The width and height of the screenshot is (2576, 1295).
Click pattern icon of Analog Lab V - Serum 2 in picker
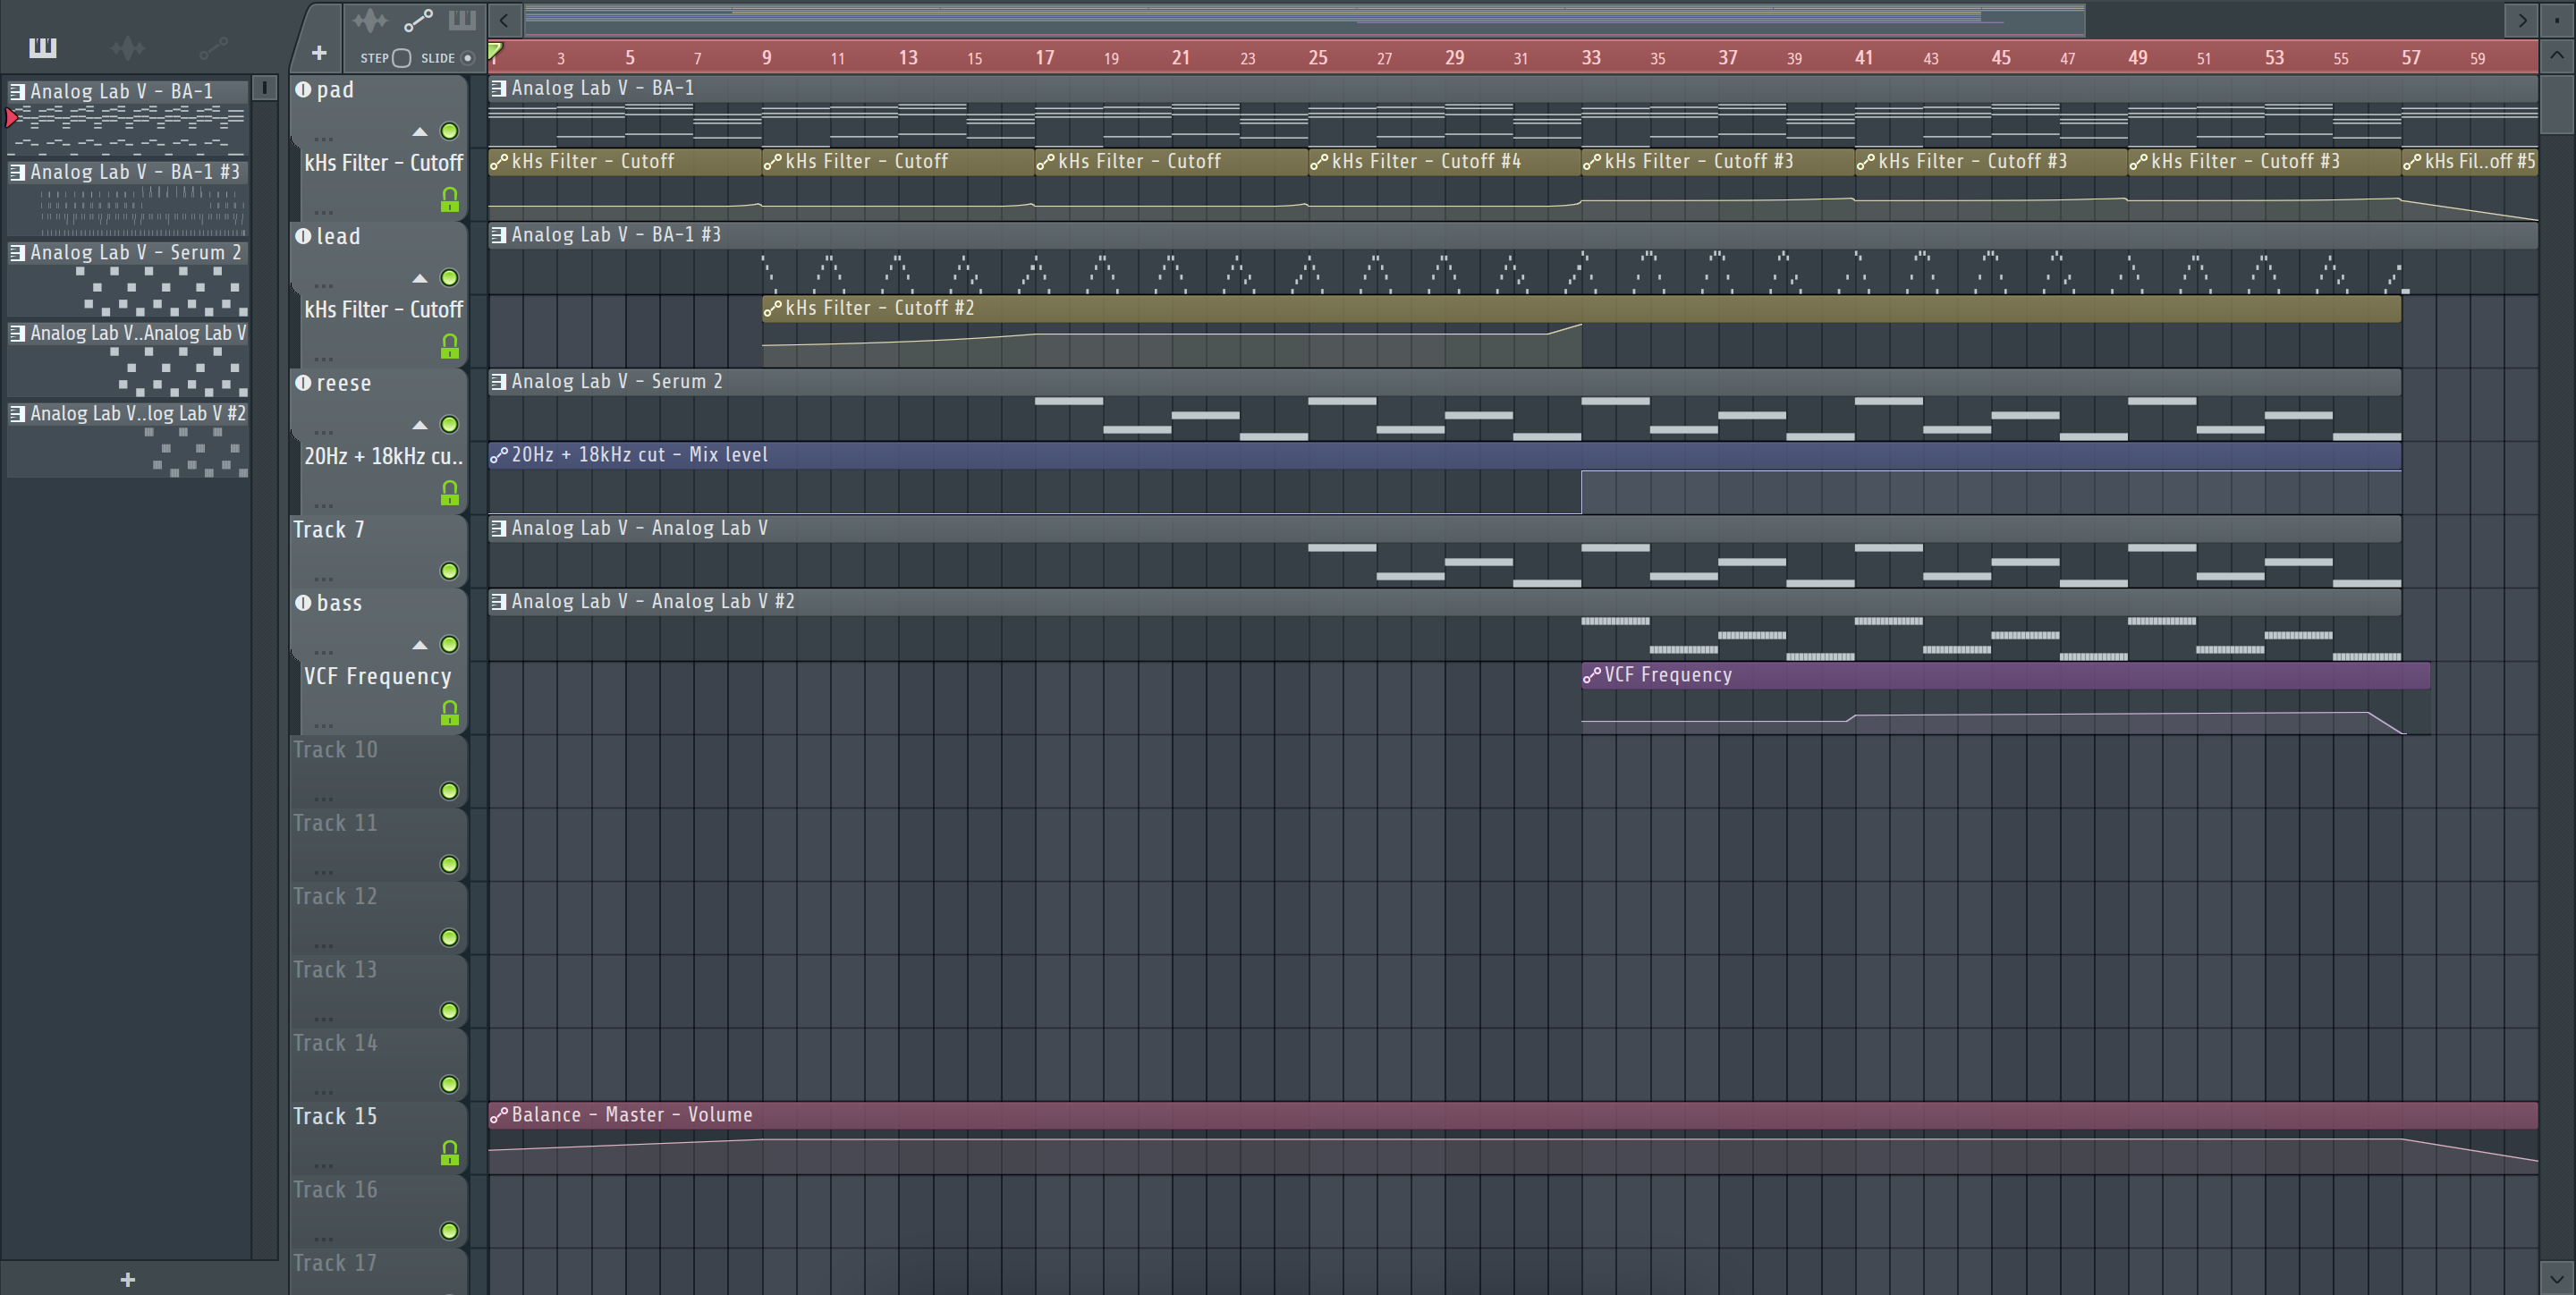tap(17, 253)
